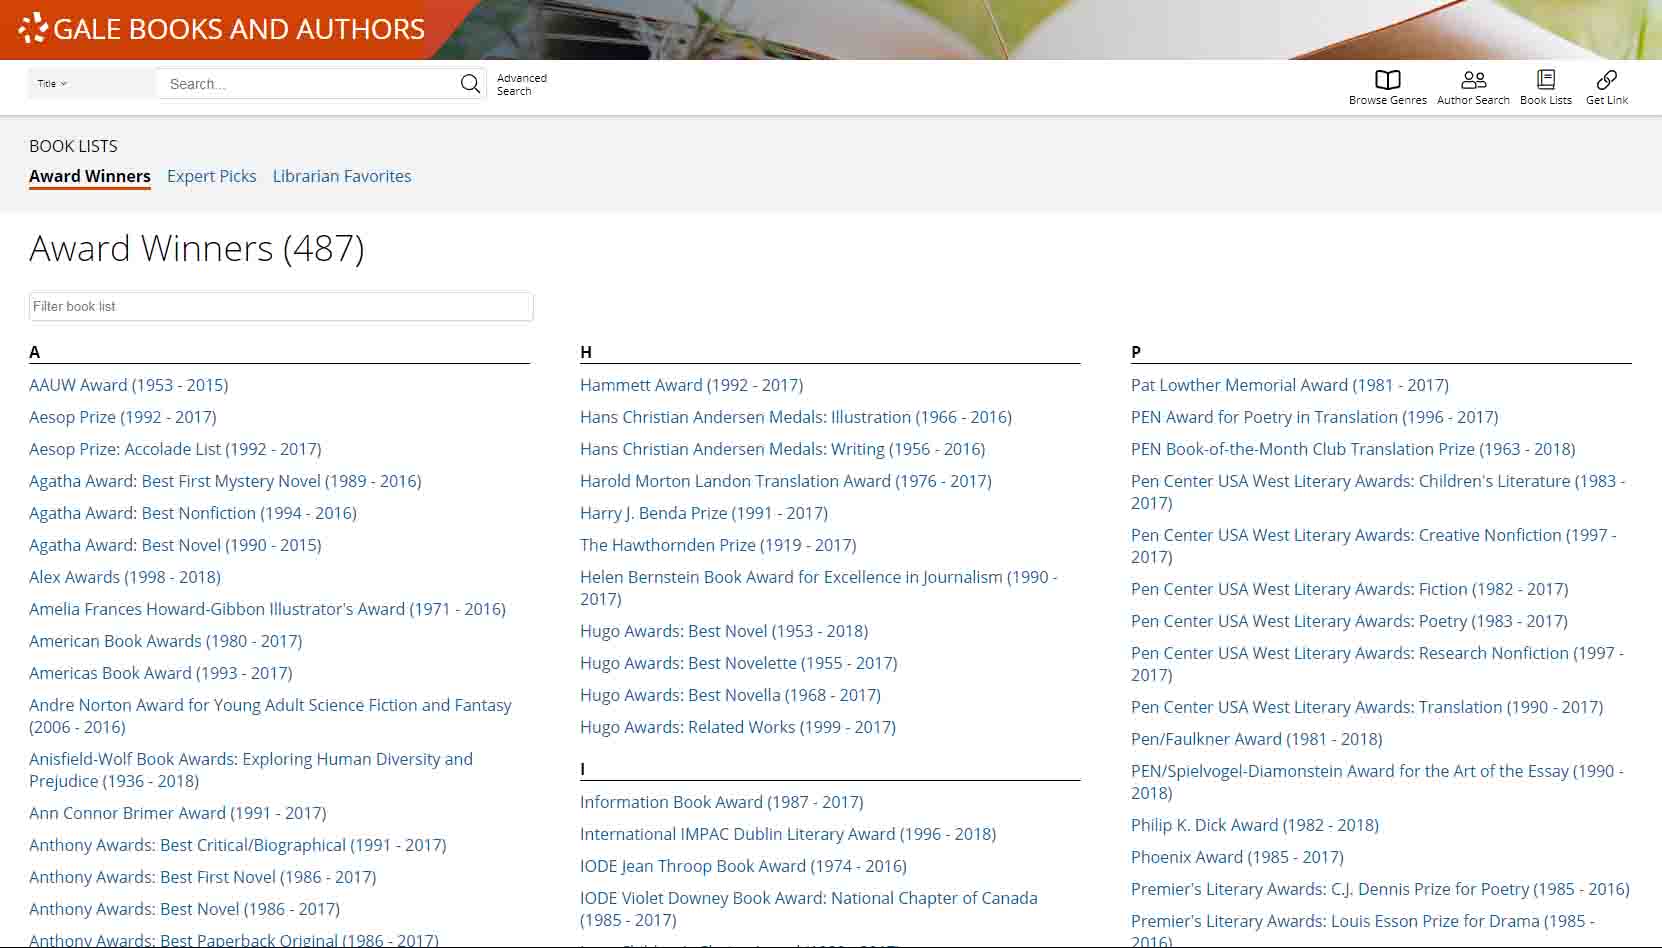The width and height of the screenshot is (1662, 948).
Task: Open Alex Awards (1998 - 2018)
Action: [125, 577]
